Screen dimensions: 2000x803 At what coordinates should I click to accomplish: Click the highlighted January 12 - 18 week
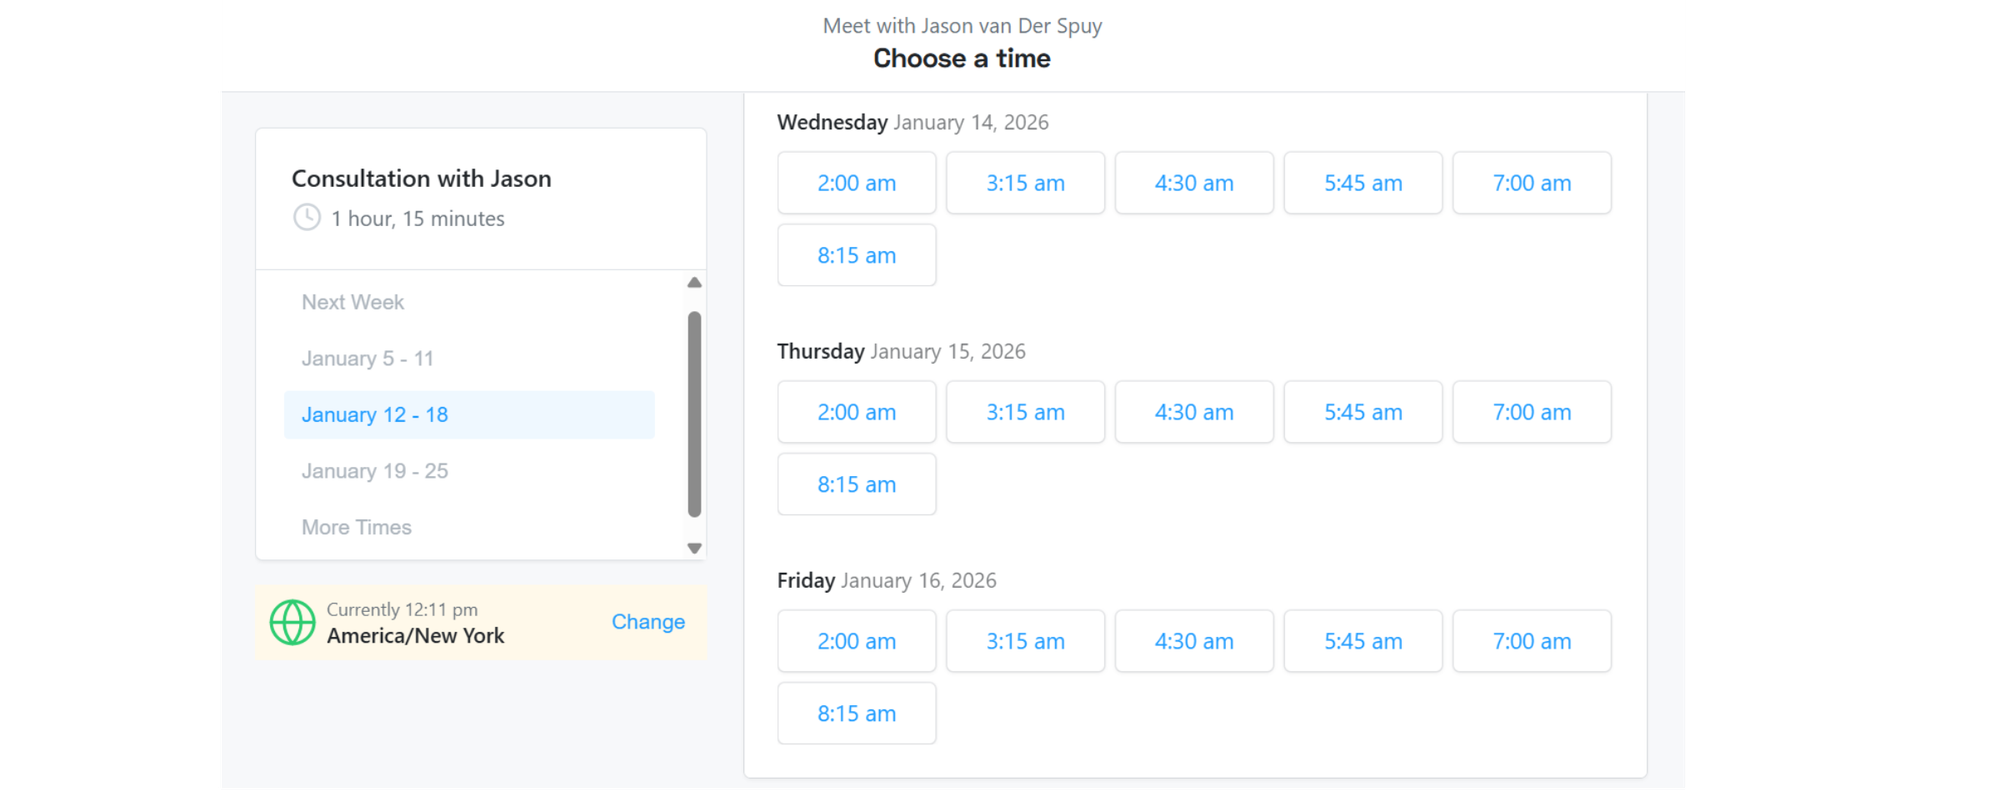click(x=374, y=414)
